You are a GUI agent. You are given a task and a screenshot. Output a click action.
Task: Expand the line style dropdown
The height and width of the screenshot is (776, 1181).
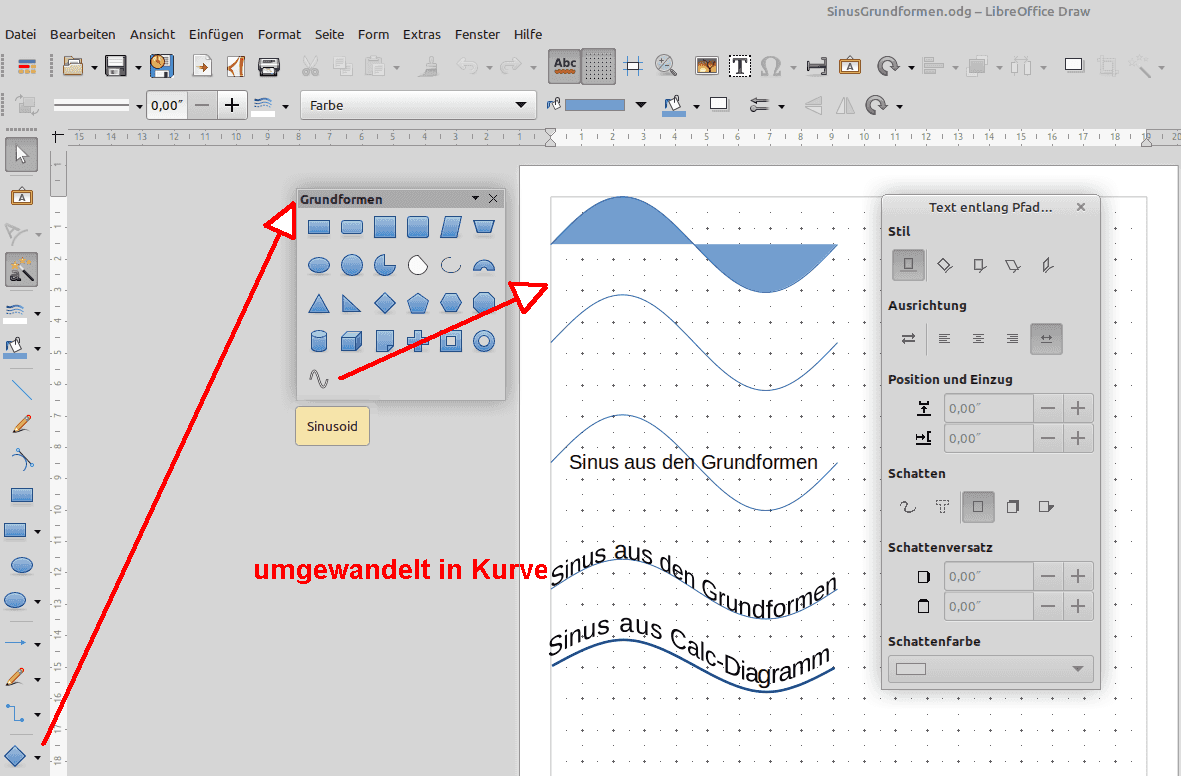pos(139,106)
